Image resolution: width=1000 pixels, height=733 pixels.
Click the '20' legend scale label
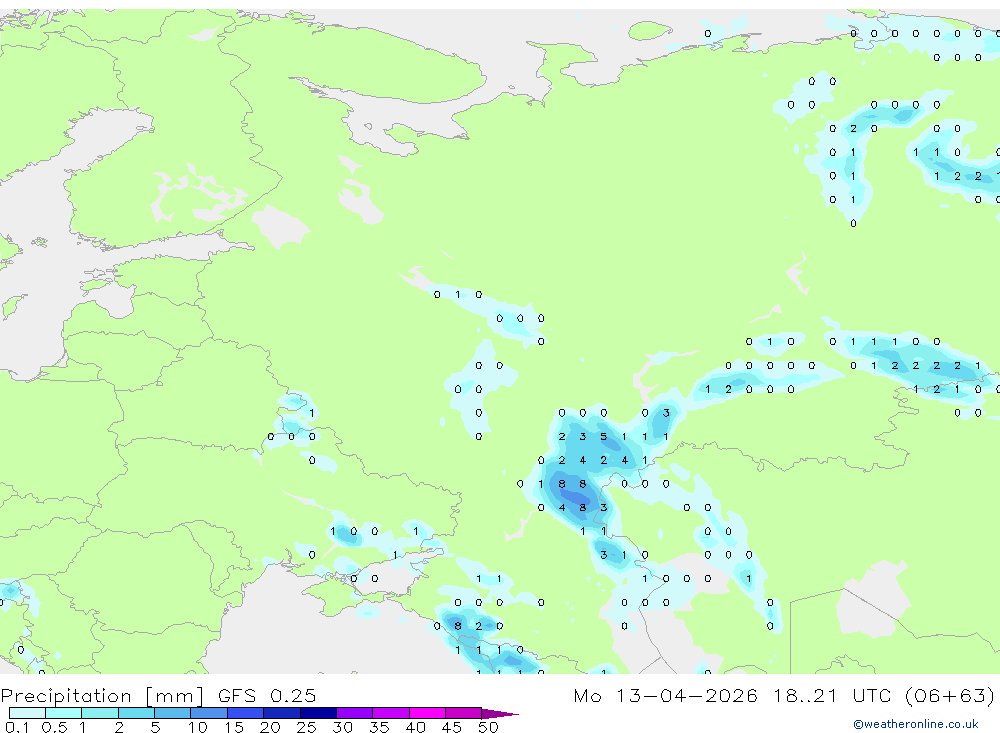270,727
